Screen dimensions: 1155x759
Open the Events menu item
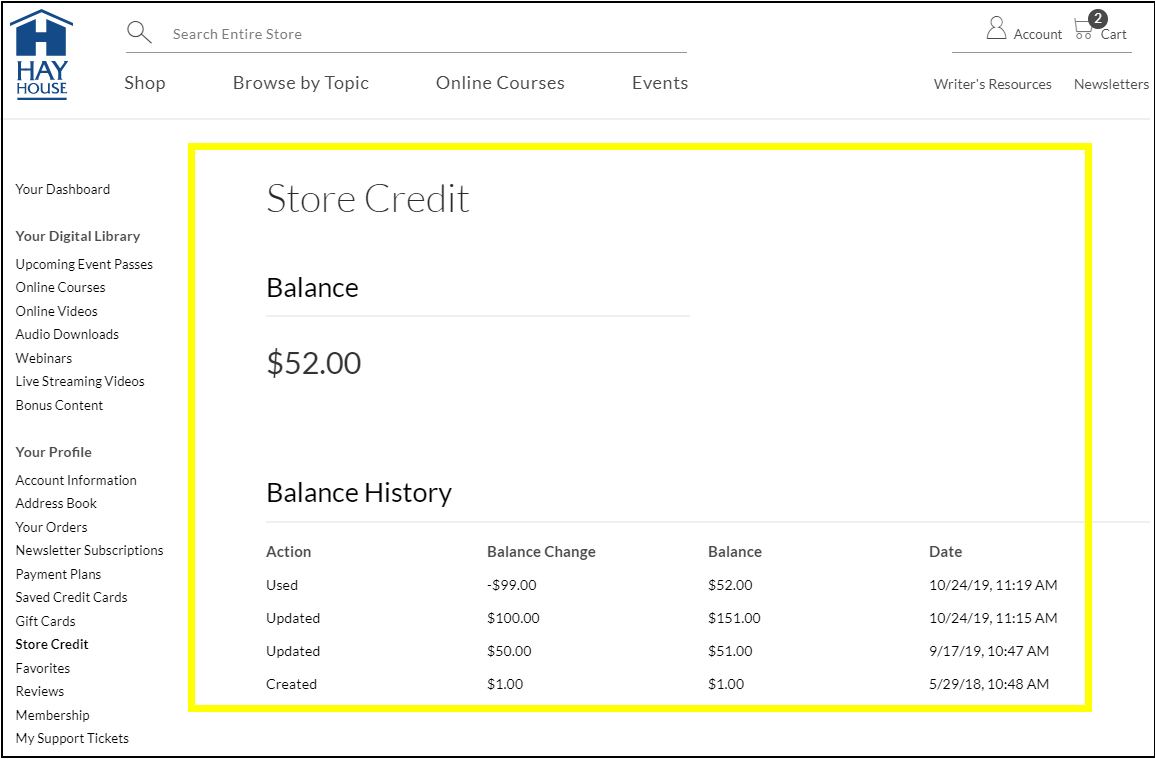(660, 83)
